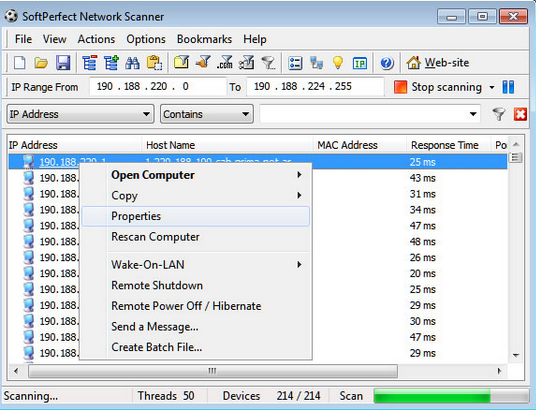This screenshot has height=410, width=536.
Task: Click the New document toolbar icon
Action: [x=19, y=63]
